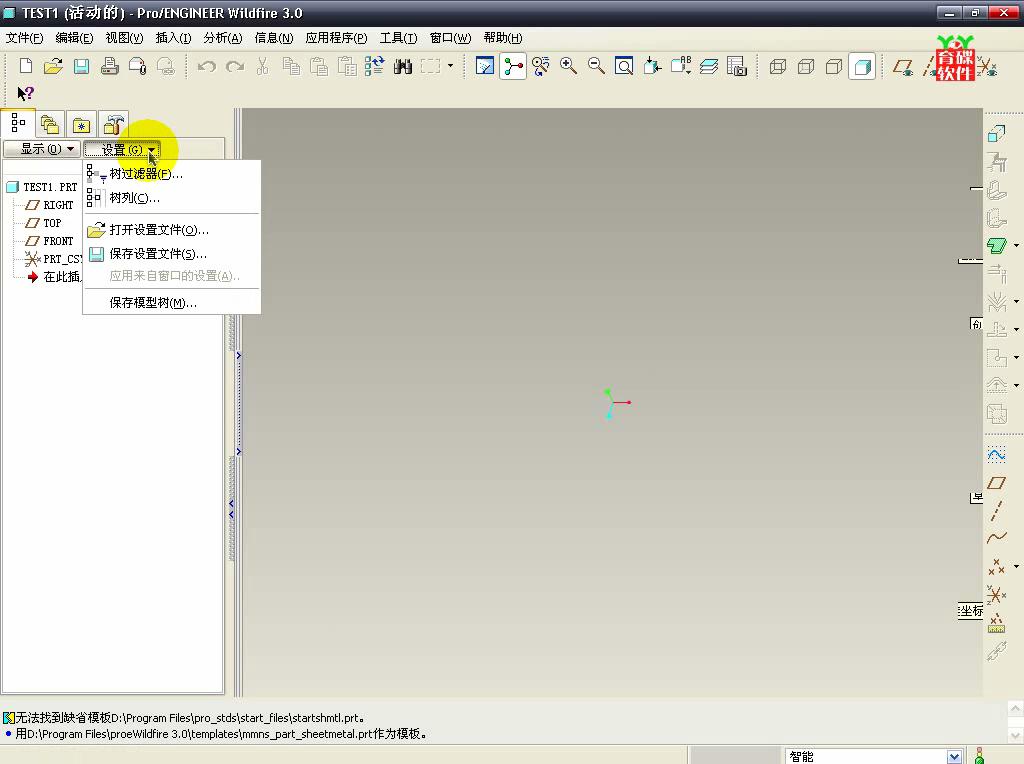Select the FRONT datum plane in tree
1024x764 pixels.
tap(50, 241)
